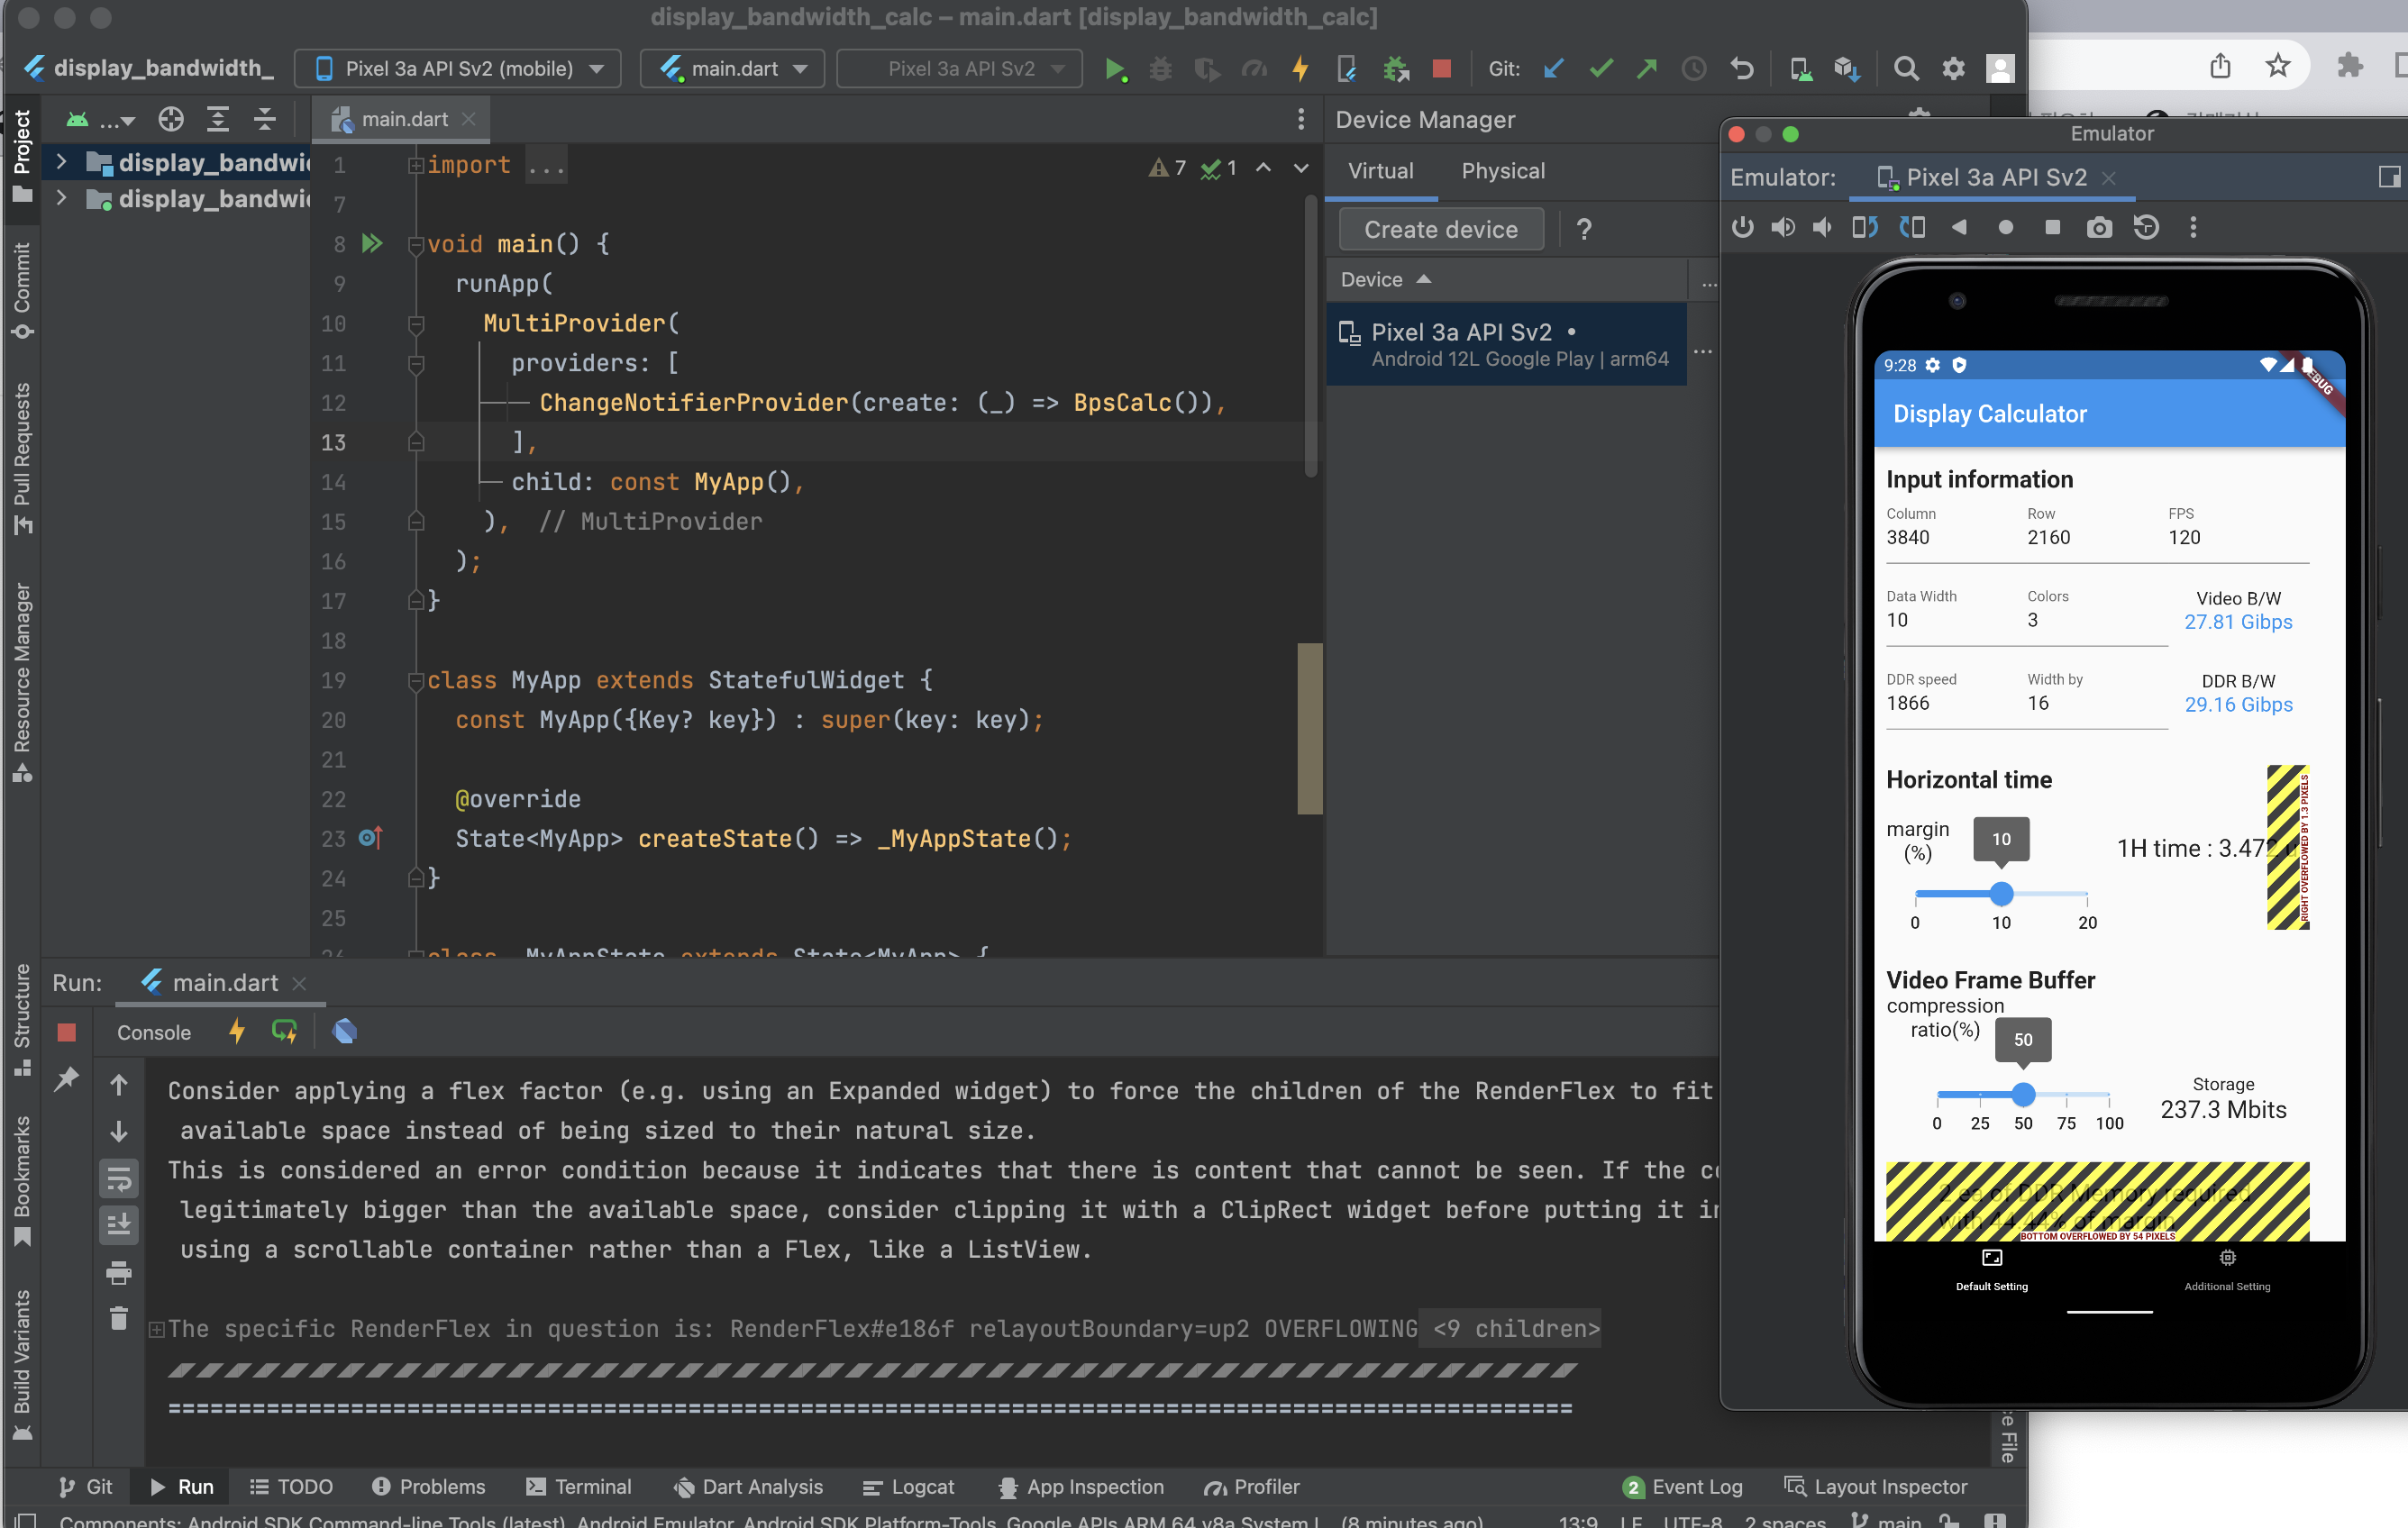Select Additional Setting in app bottom navigation
This screenshot has width=2408, height=1528.
pyautogui.click(x=2227, y=1269)
